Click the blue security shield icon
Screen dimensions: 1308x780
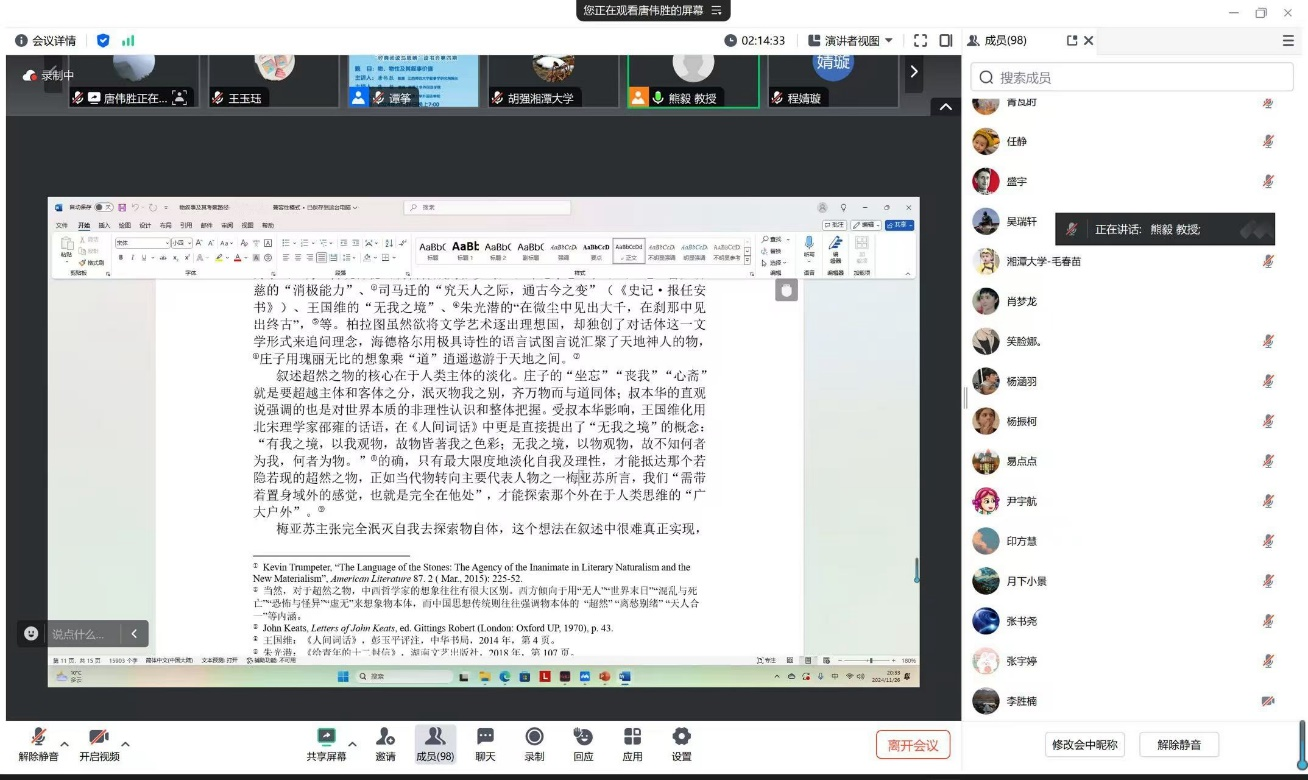103,41
